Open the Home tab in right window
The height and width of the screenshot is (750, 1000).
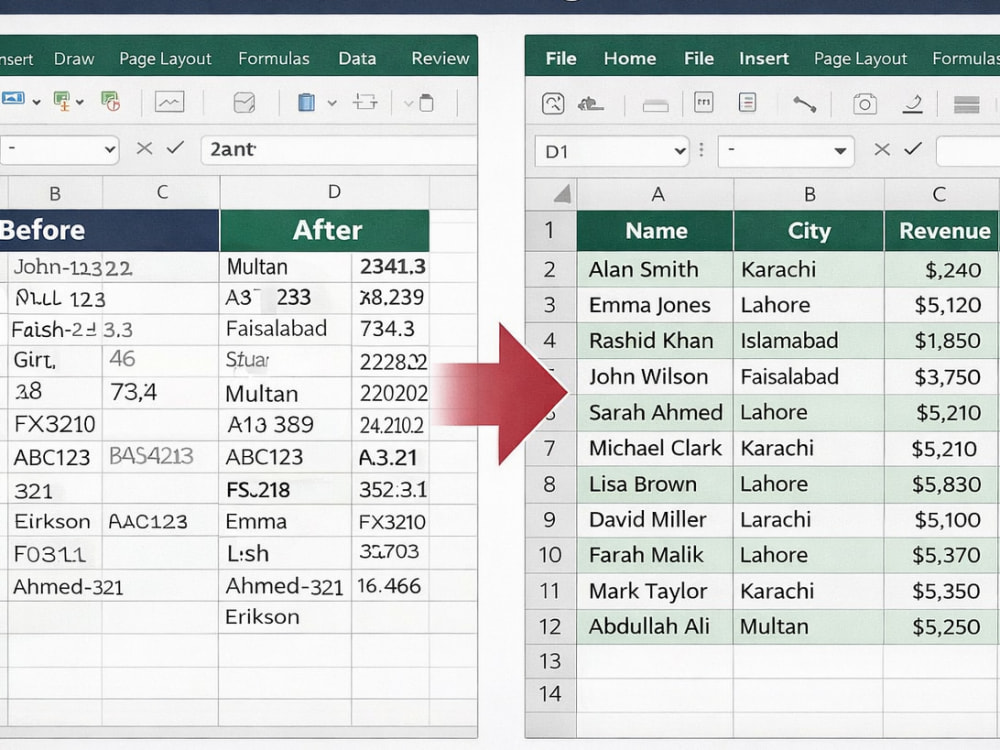tap(630, 59)
